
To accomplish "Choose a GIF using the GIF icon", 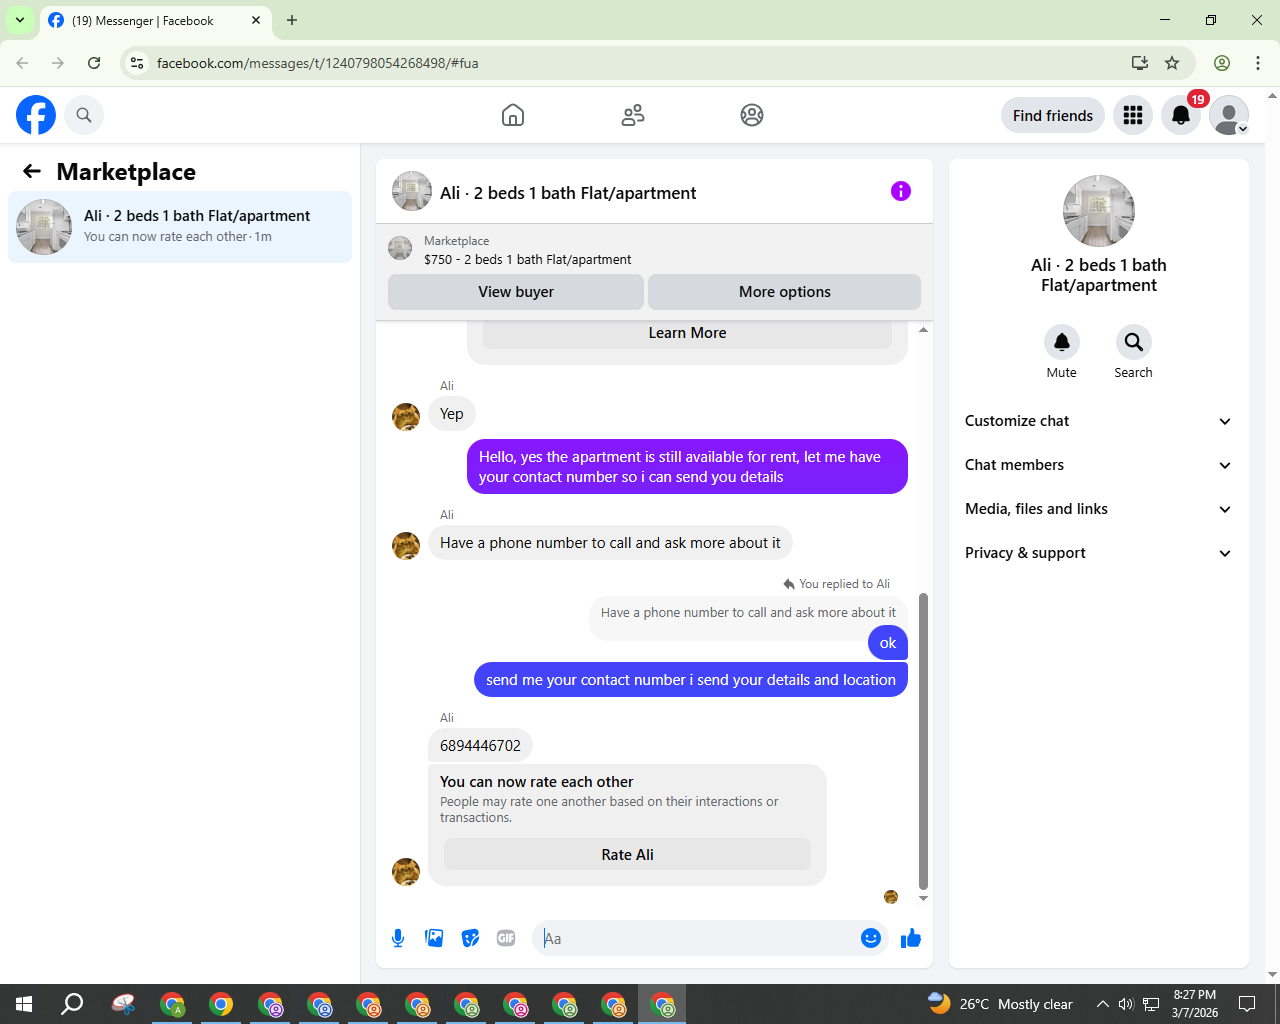I will pos(506,938).
